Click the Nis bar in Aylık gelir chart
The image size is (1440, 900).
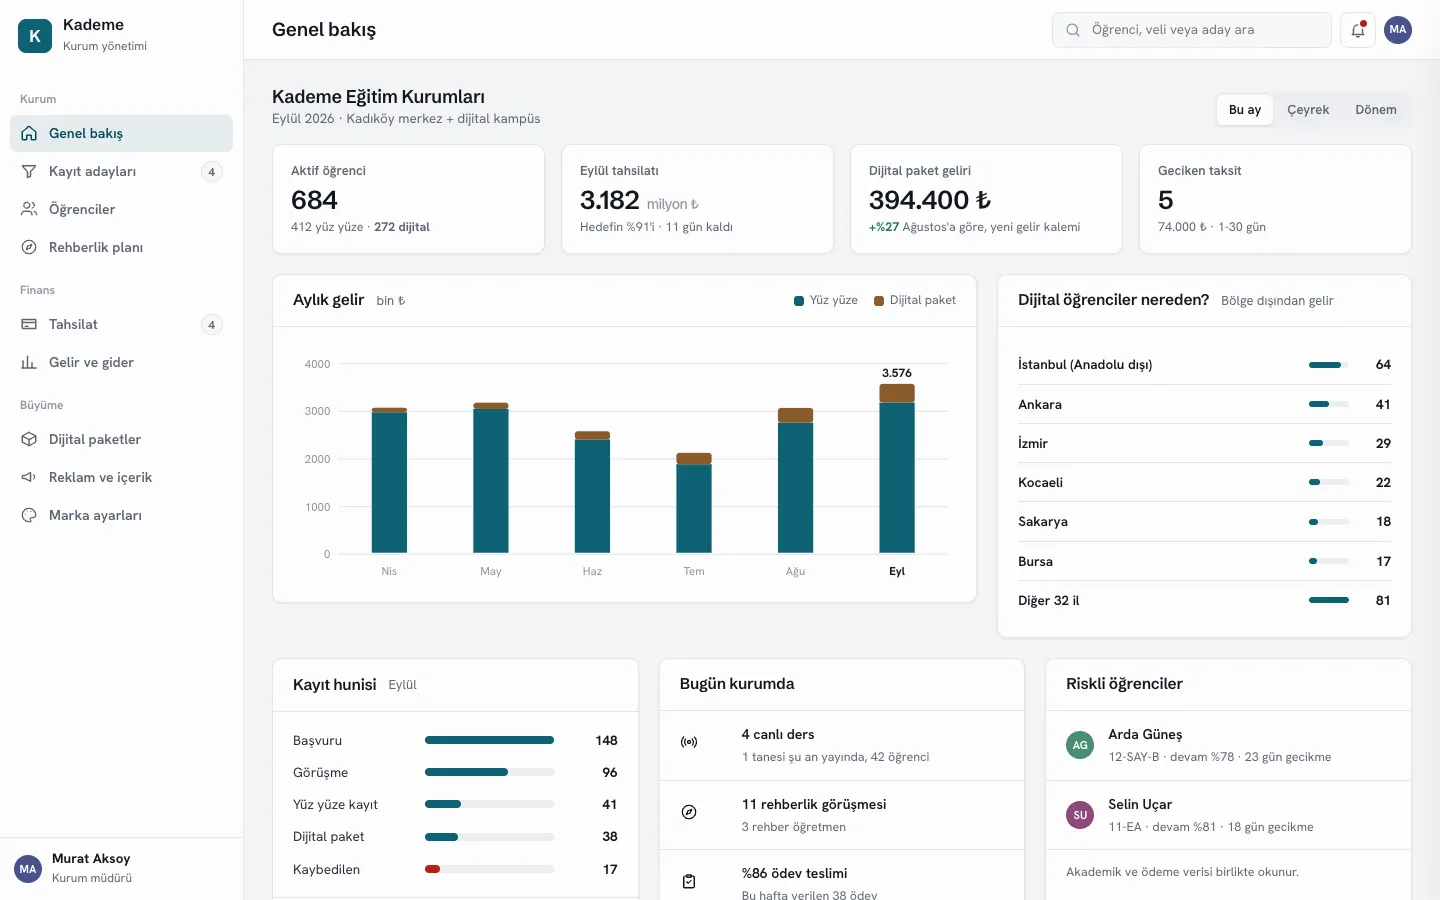pos(389,480)
